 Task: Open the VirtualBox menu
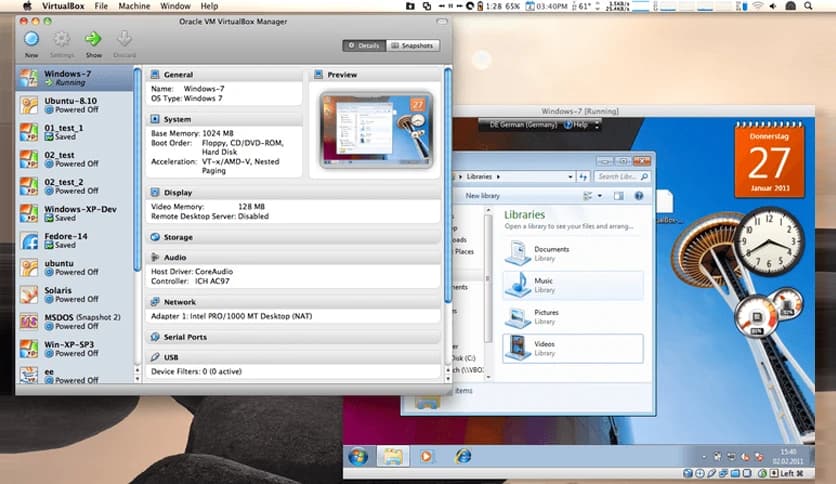click(x=63, y=6)
